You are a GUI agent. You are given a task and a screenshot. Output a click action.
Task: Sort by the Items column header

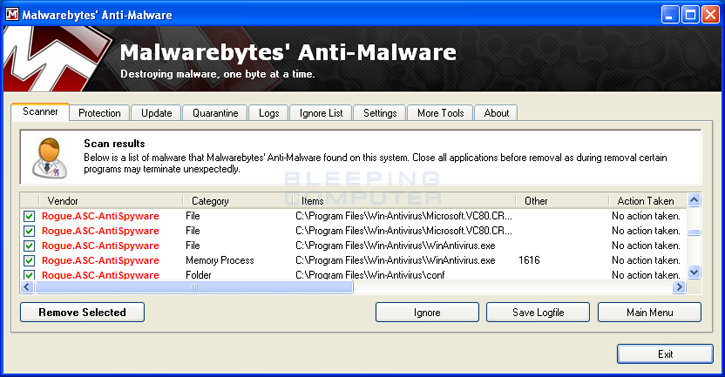point(405,201)
